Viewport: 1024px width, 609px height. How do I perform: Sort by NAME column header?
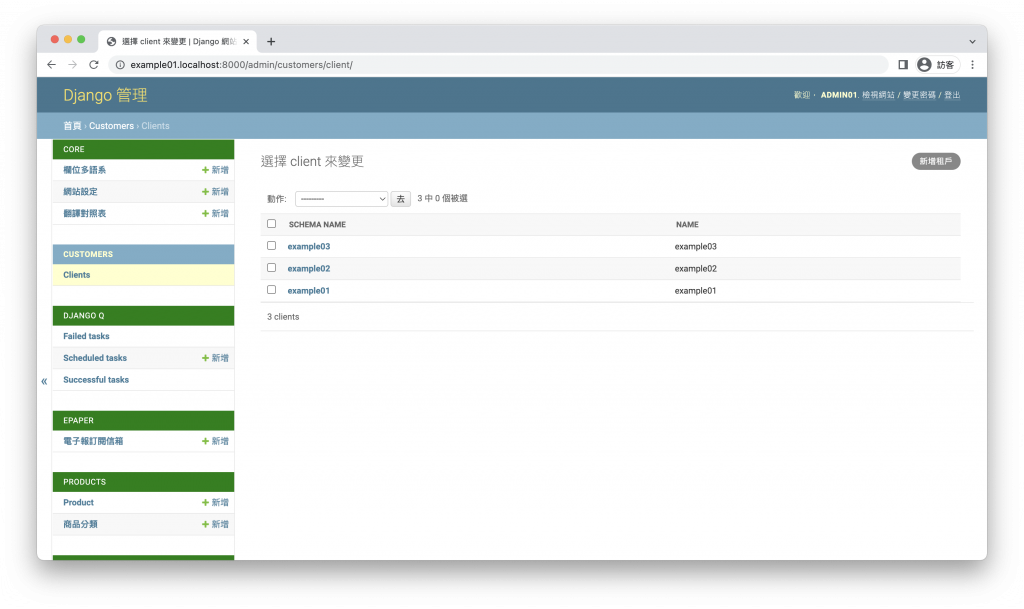(x=687, y=225)
